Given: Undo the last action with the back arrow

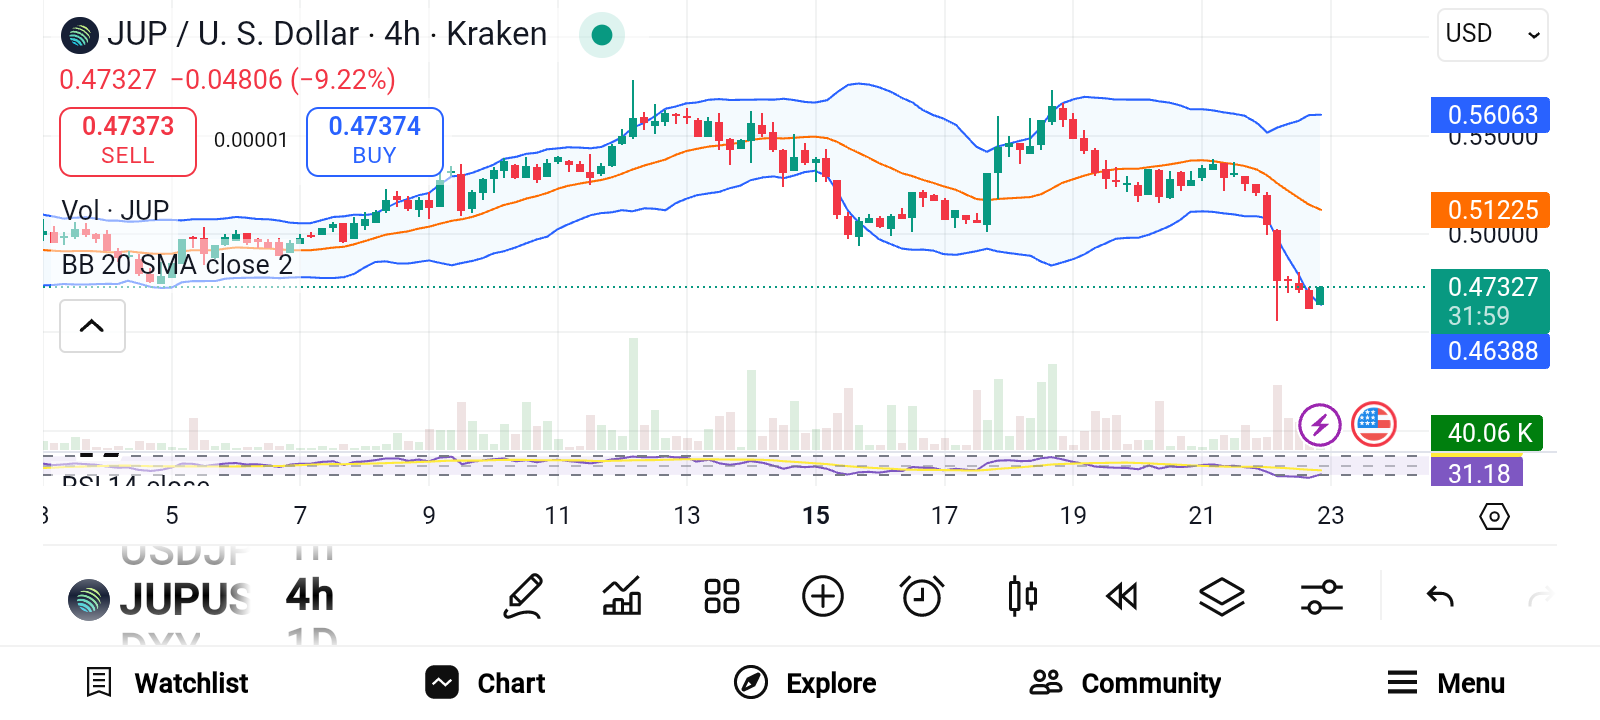Looking at the screenshot, I should 1440,597.
